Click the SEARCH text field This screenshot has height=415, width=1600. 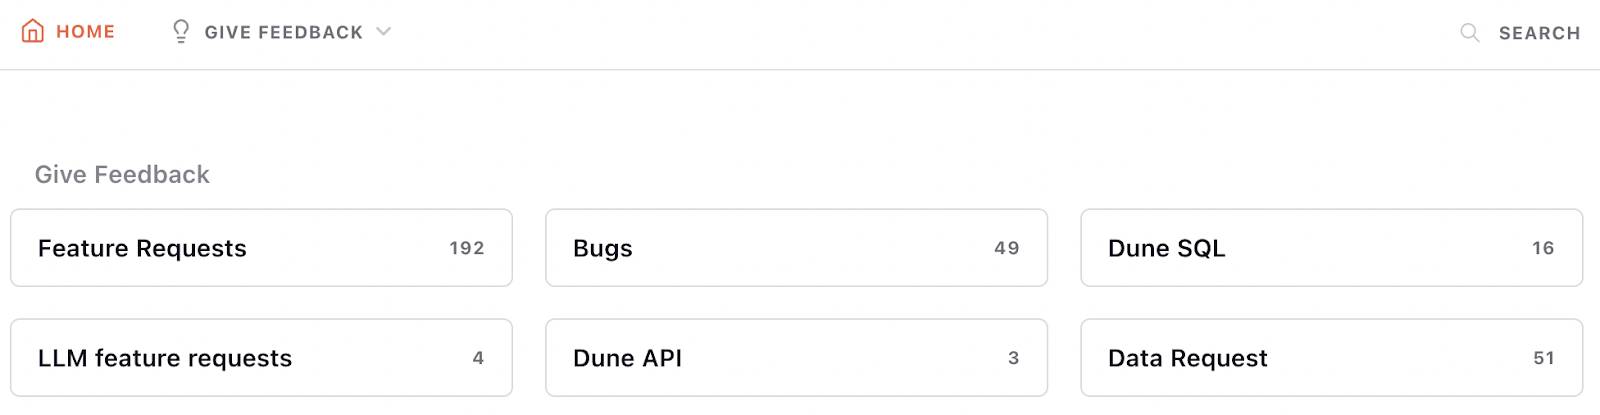tap(1539, 33)
